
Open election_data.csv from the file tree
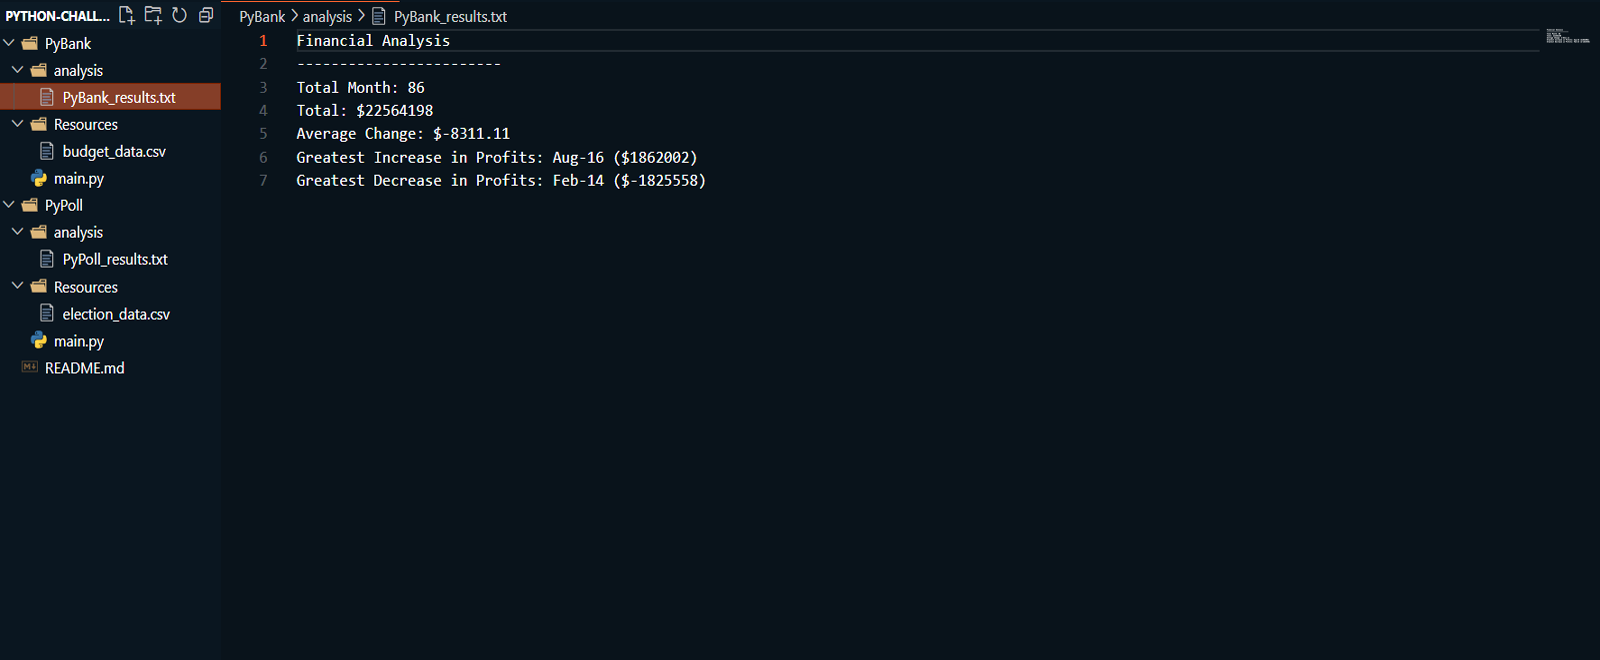(116, 314)
